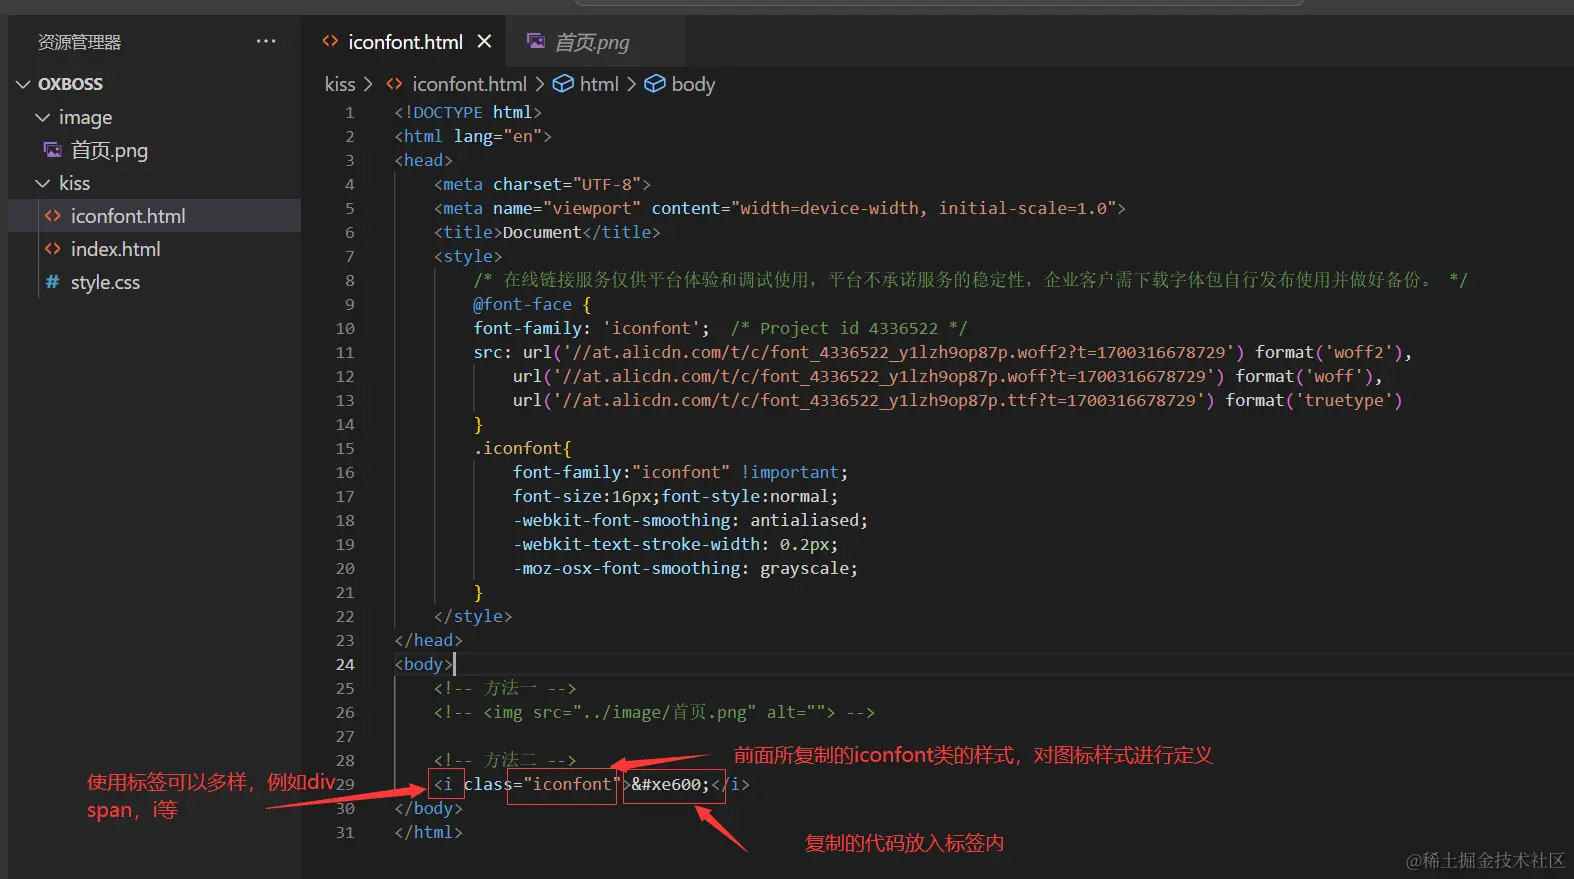The image size is (1574, 879).
Task: Open the explorer more actions ellipsis
Action: coord(265,41)
